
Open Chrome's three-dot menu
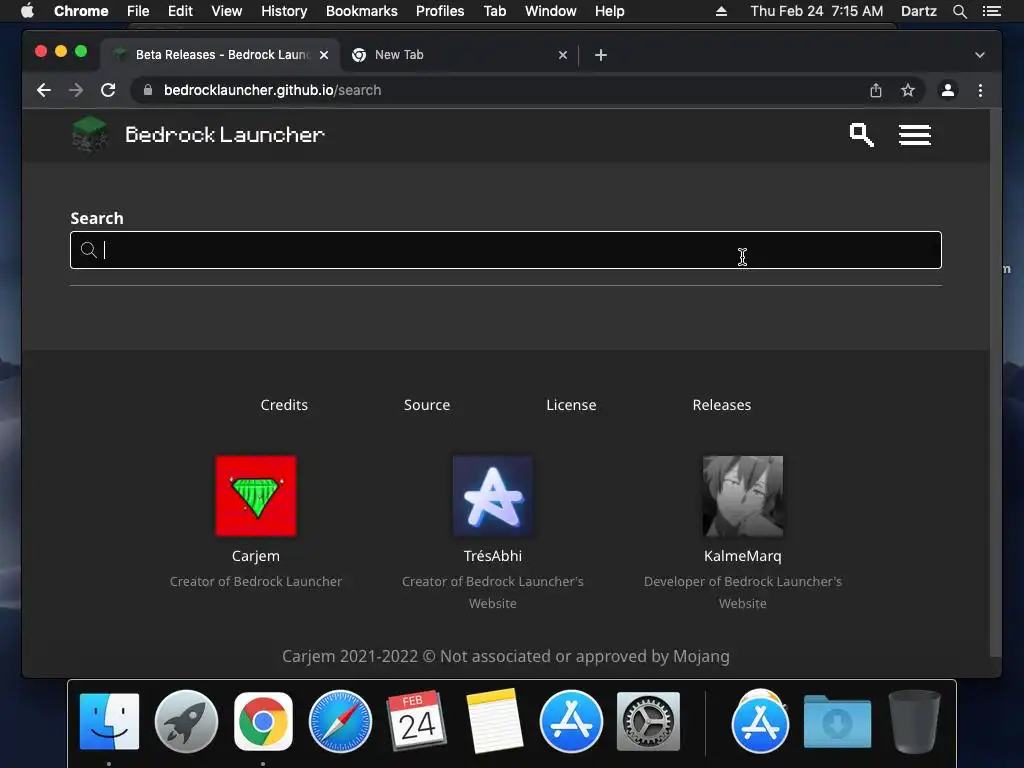tap(980, 90)
